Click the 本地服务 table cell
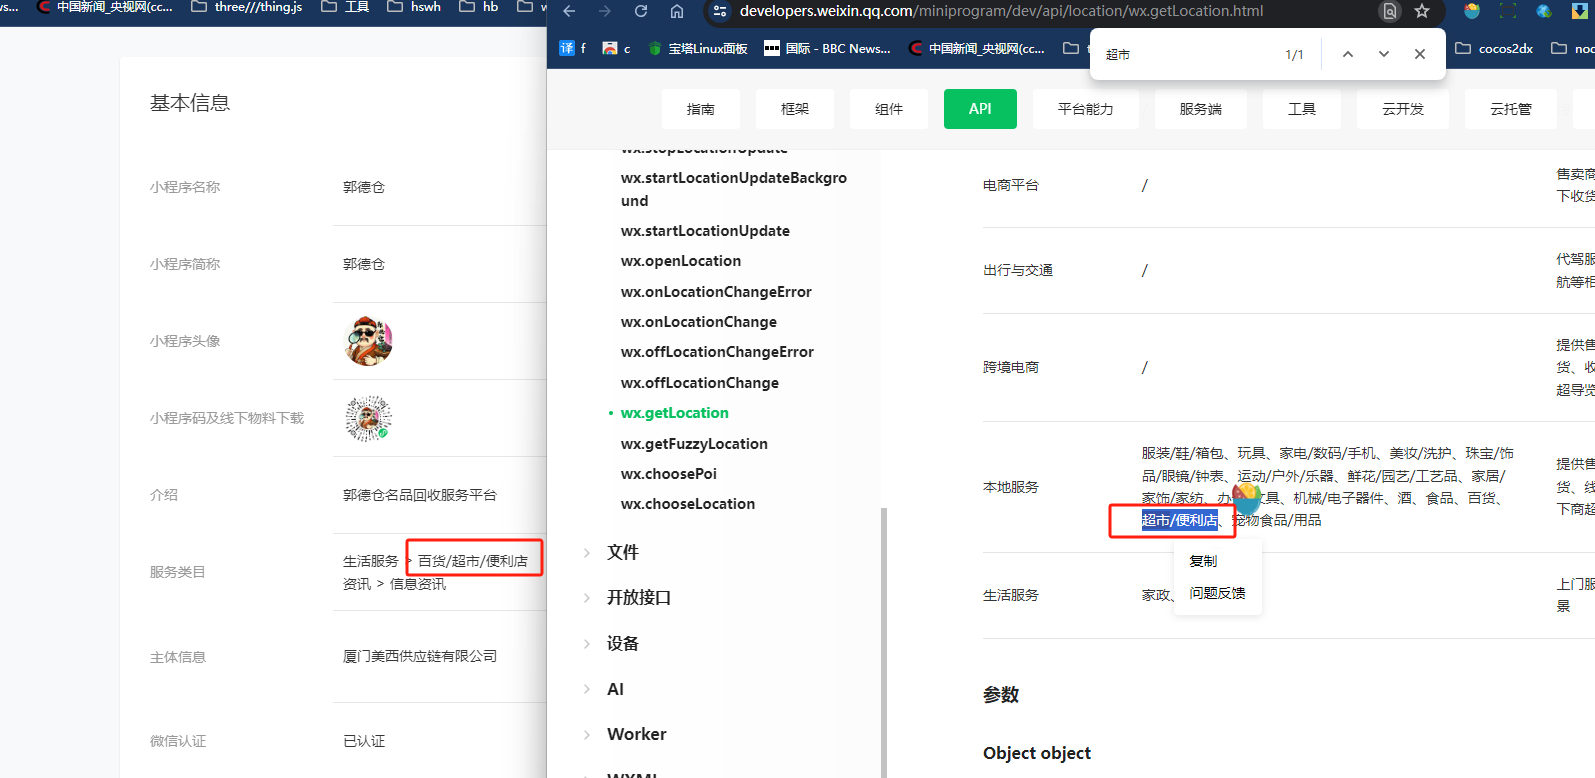 click(x=1011, y=487)
